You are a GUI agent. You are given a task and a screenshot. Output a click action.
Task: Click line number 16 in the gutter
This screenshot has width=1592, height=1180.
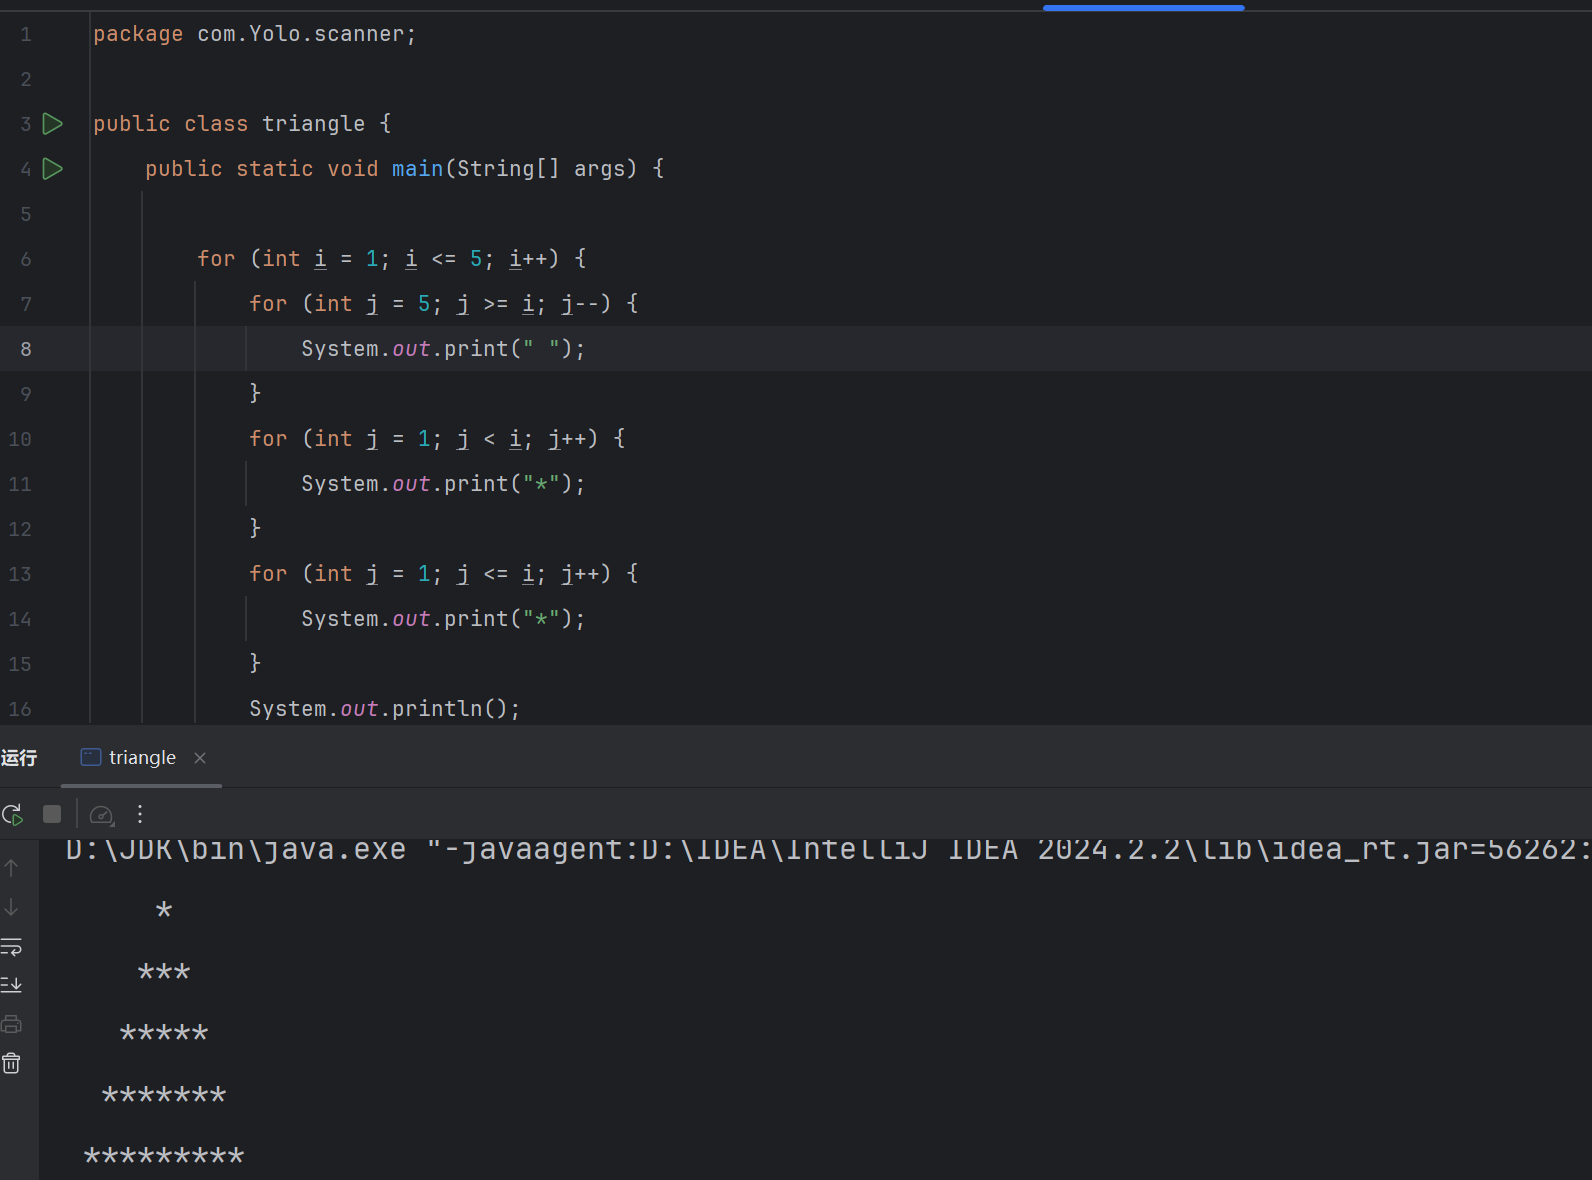tap(20, 709)
